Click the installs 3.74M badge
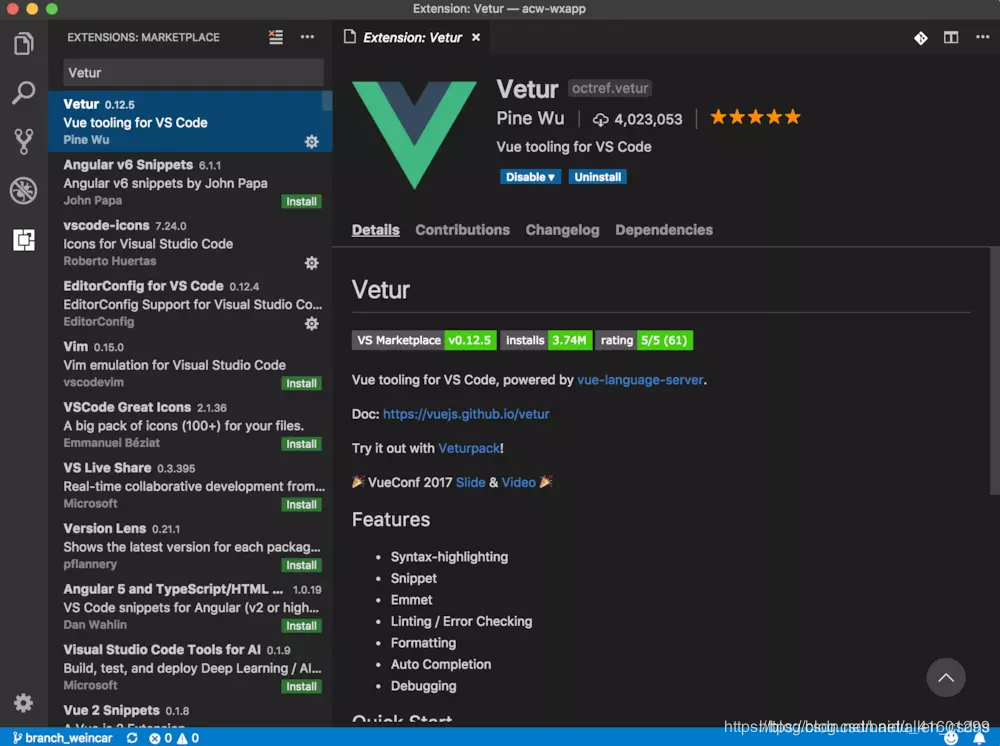1000x746 pixels. coord(547,340)
